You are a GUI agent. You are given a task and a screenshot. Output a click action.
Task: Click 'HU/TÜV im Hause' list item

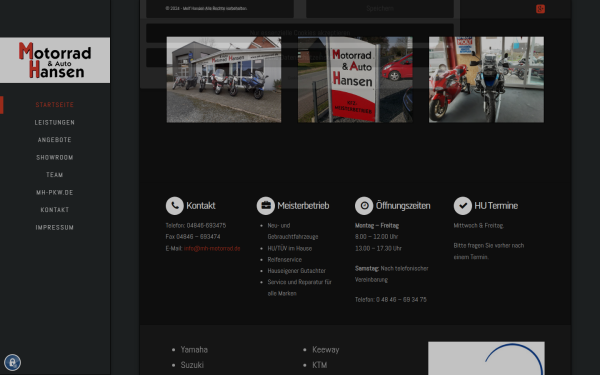coord(290,248)
